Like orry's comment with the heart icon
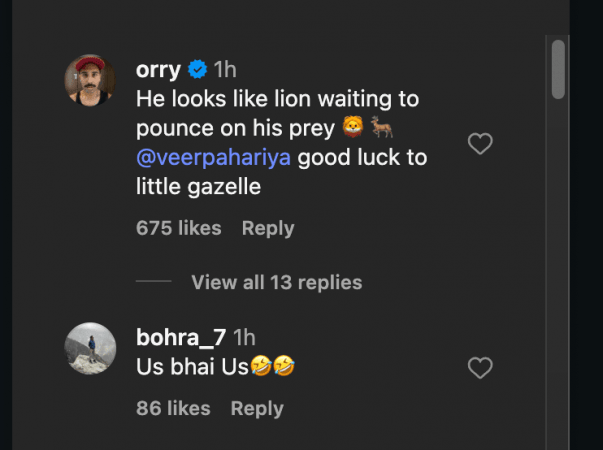603x450 pixels. point(480,144)
